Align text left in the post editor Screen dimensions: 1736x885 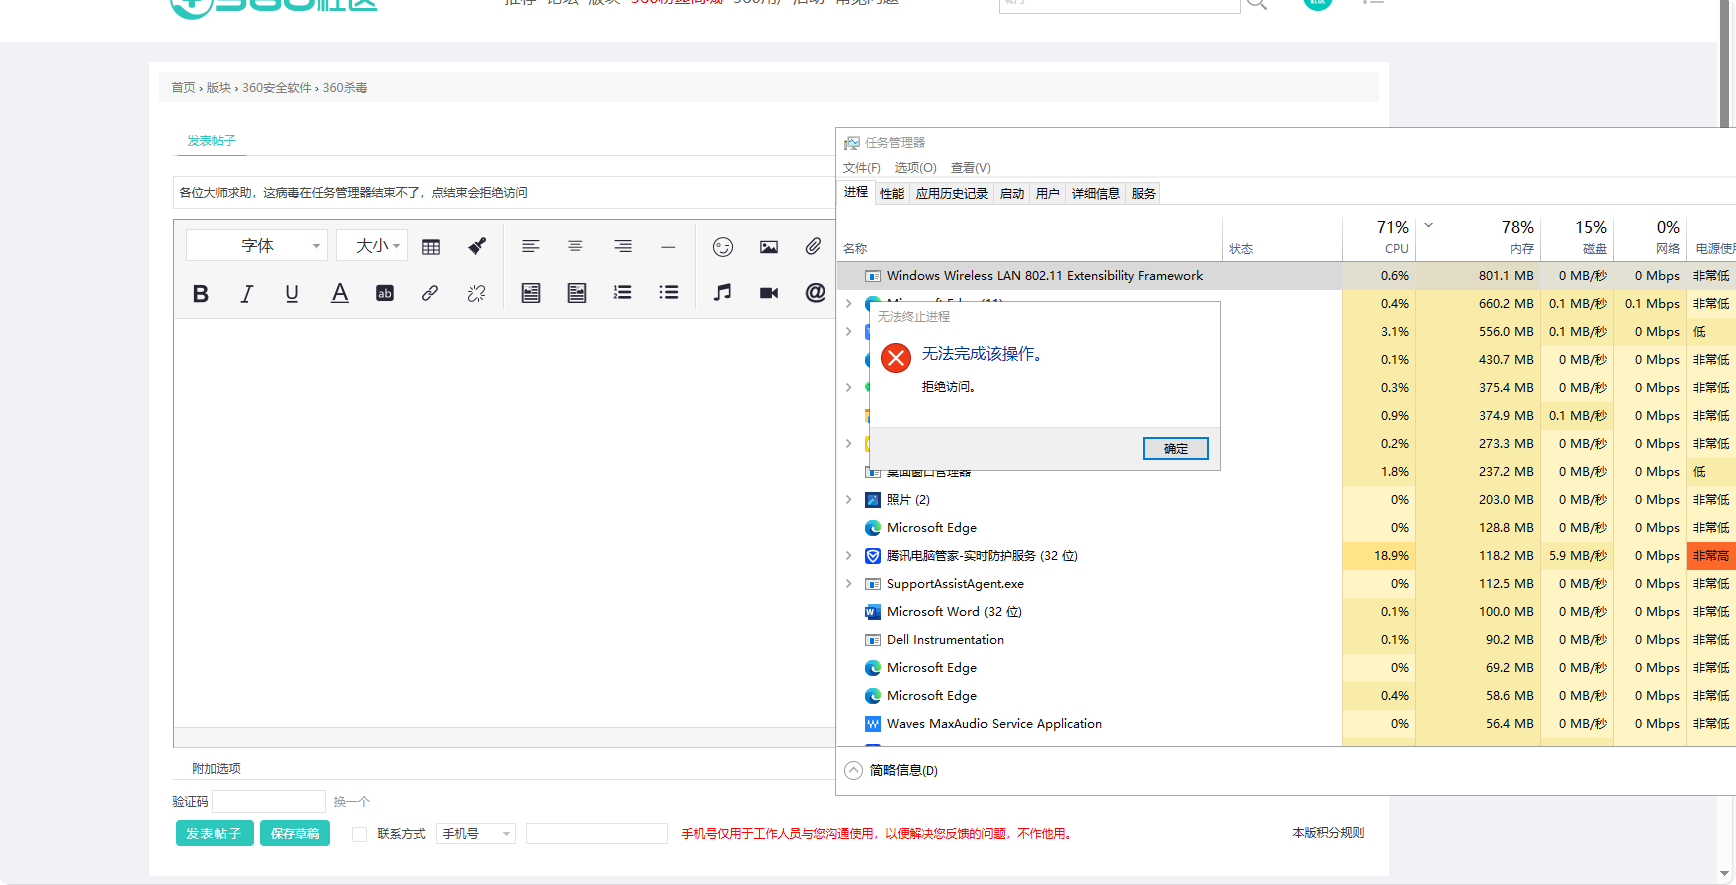(530, 246)
